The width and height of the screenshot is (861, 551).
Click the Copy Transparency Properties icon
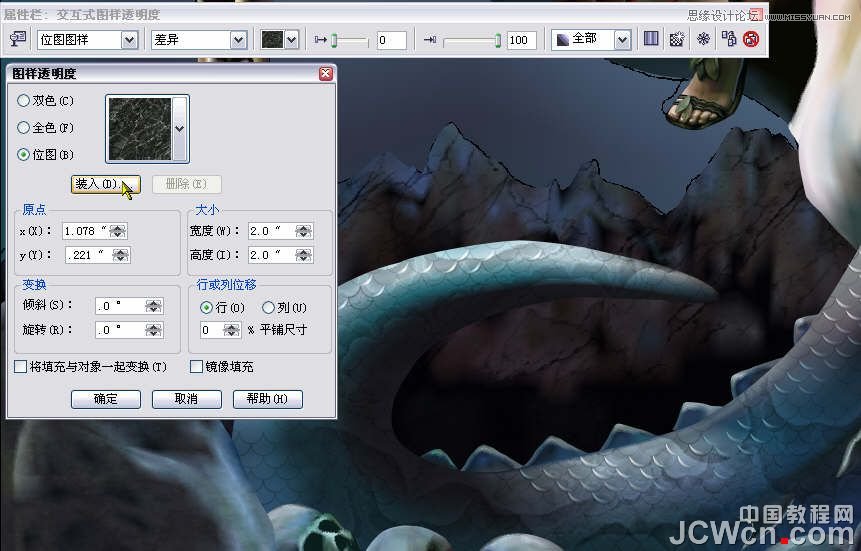728,39
